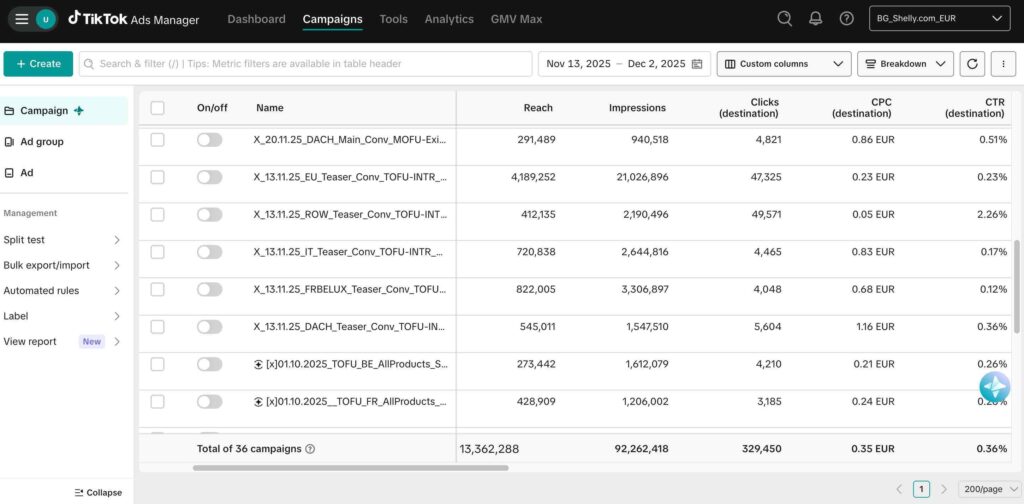Open the 200/page size dropdown
This screenshot has width=1024, height=504.
(x=989, y=489)
